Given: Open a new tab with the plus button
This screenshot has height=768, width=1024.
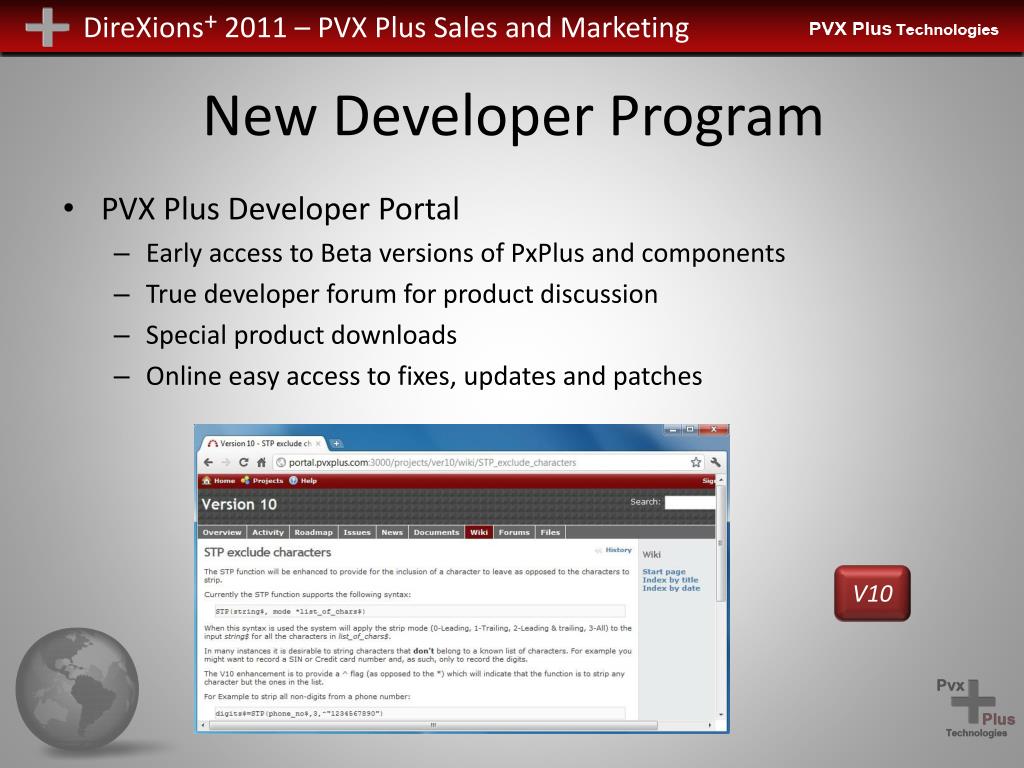Looking at the screenshot, I should (336, 443).
